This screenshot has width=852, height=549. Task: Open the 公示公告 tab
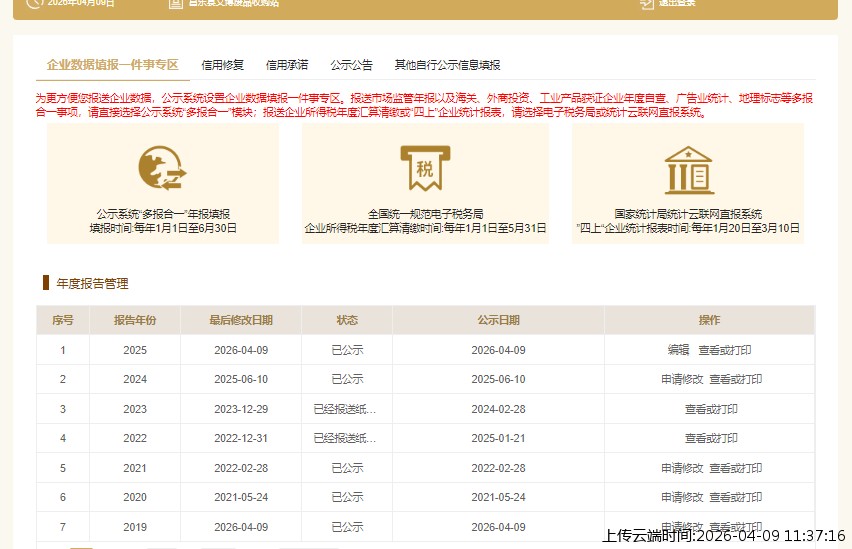pos(352,65)
